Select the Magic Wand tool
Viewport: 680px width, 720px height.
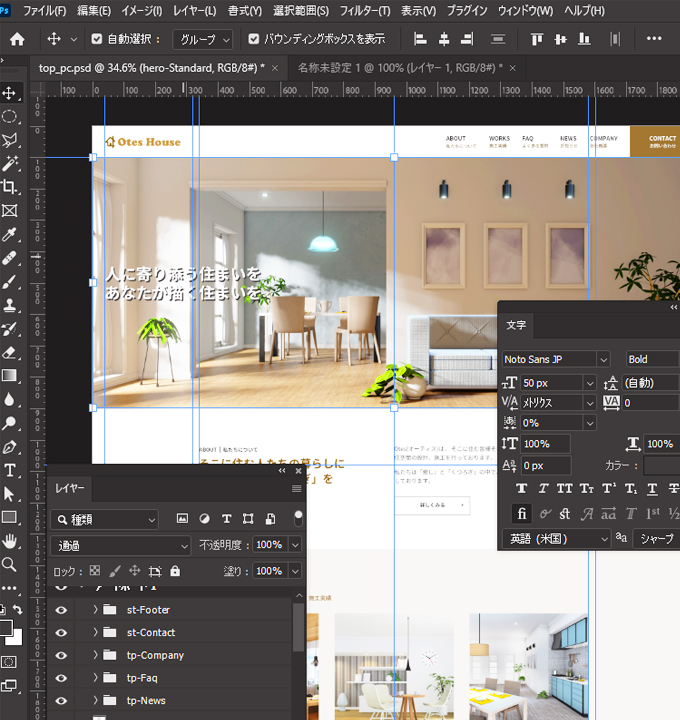pyautogui.click(x=9, y=163)
